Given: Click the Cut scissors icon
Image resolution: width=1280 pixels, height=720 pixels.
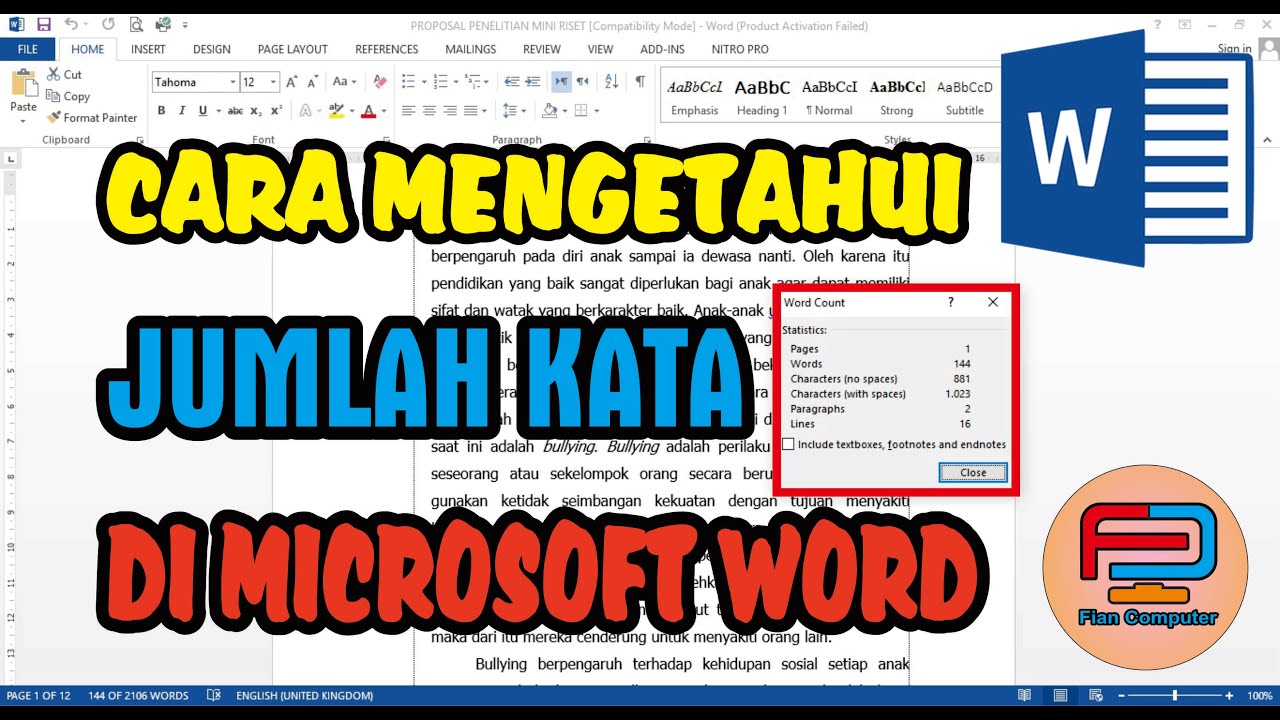Looking at the screenshot, I should 53,74.
